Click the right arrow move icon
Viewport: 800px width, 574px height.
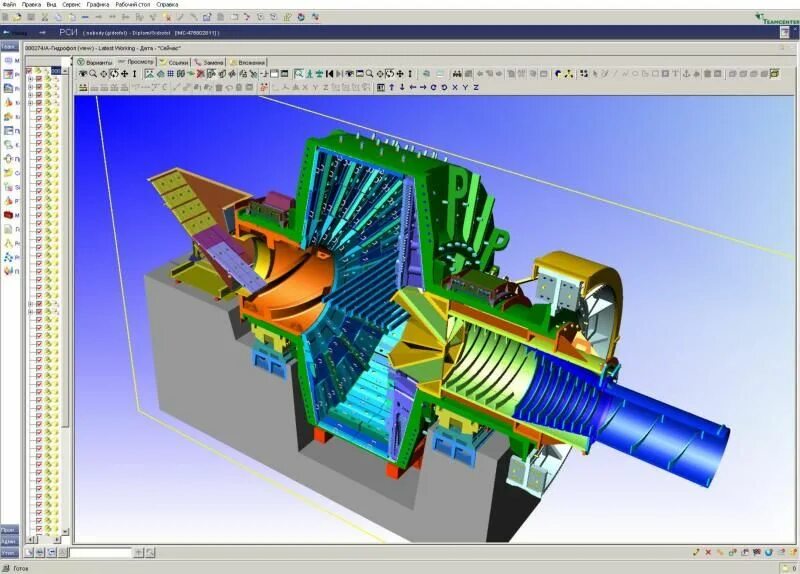[423, 88]
